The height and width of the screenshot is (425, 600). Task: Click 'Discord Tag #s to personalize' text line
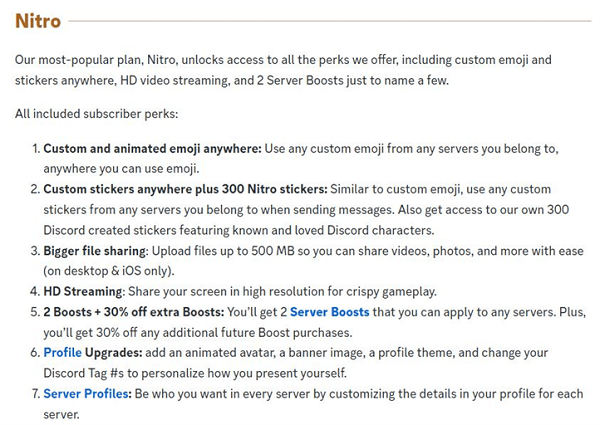pos(195,373)
